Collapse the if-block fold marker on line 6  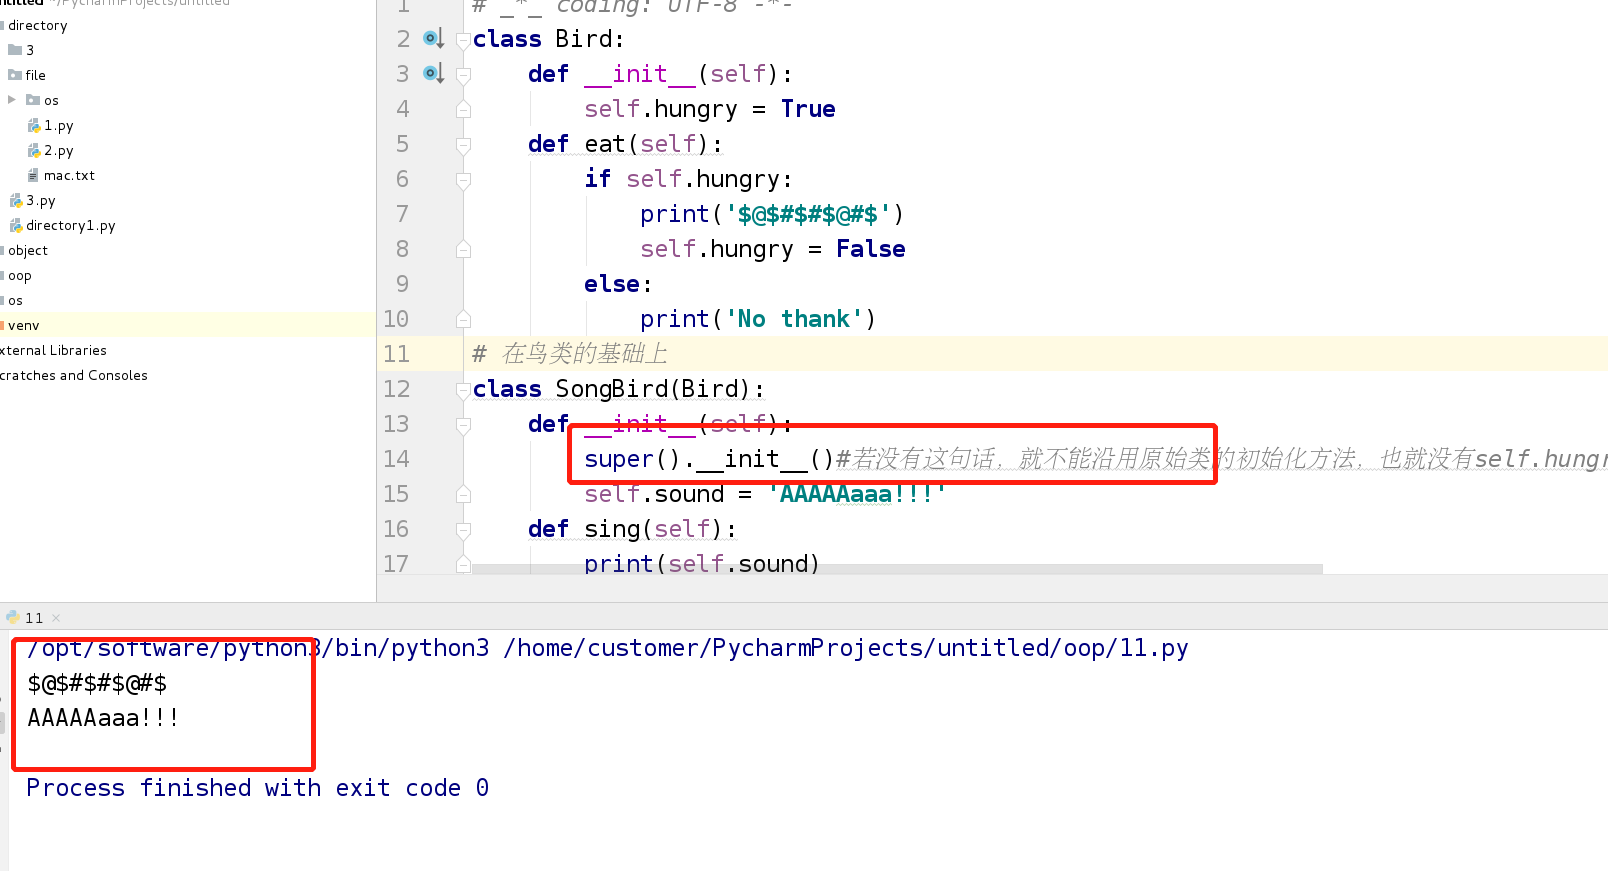pos(463,180)
